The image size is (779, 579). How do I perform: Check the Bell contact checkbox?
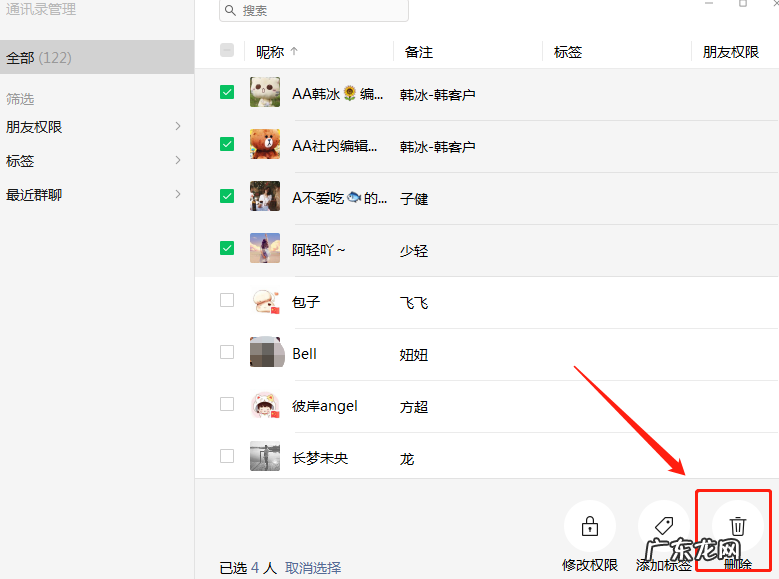(227, 352)
